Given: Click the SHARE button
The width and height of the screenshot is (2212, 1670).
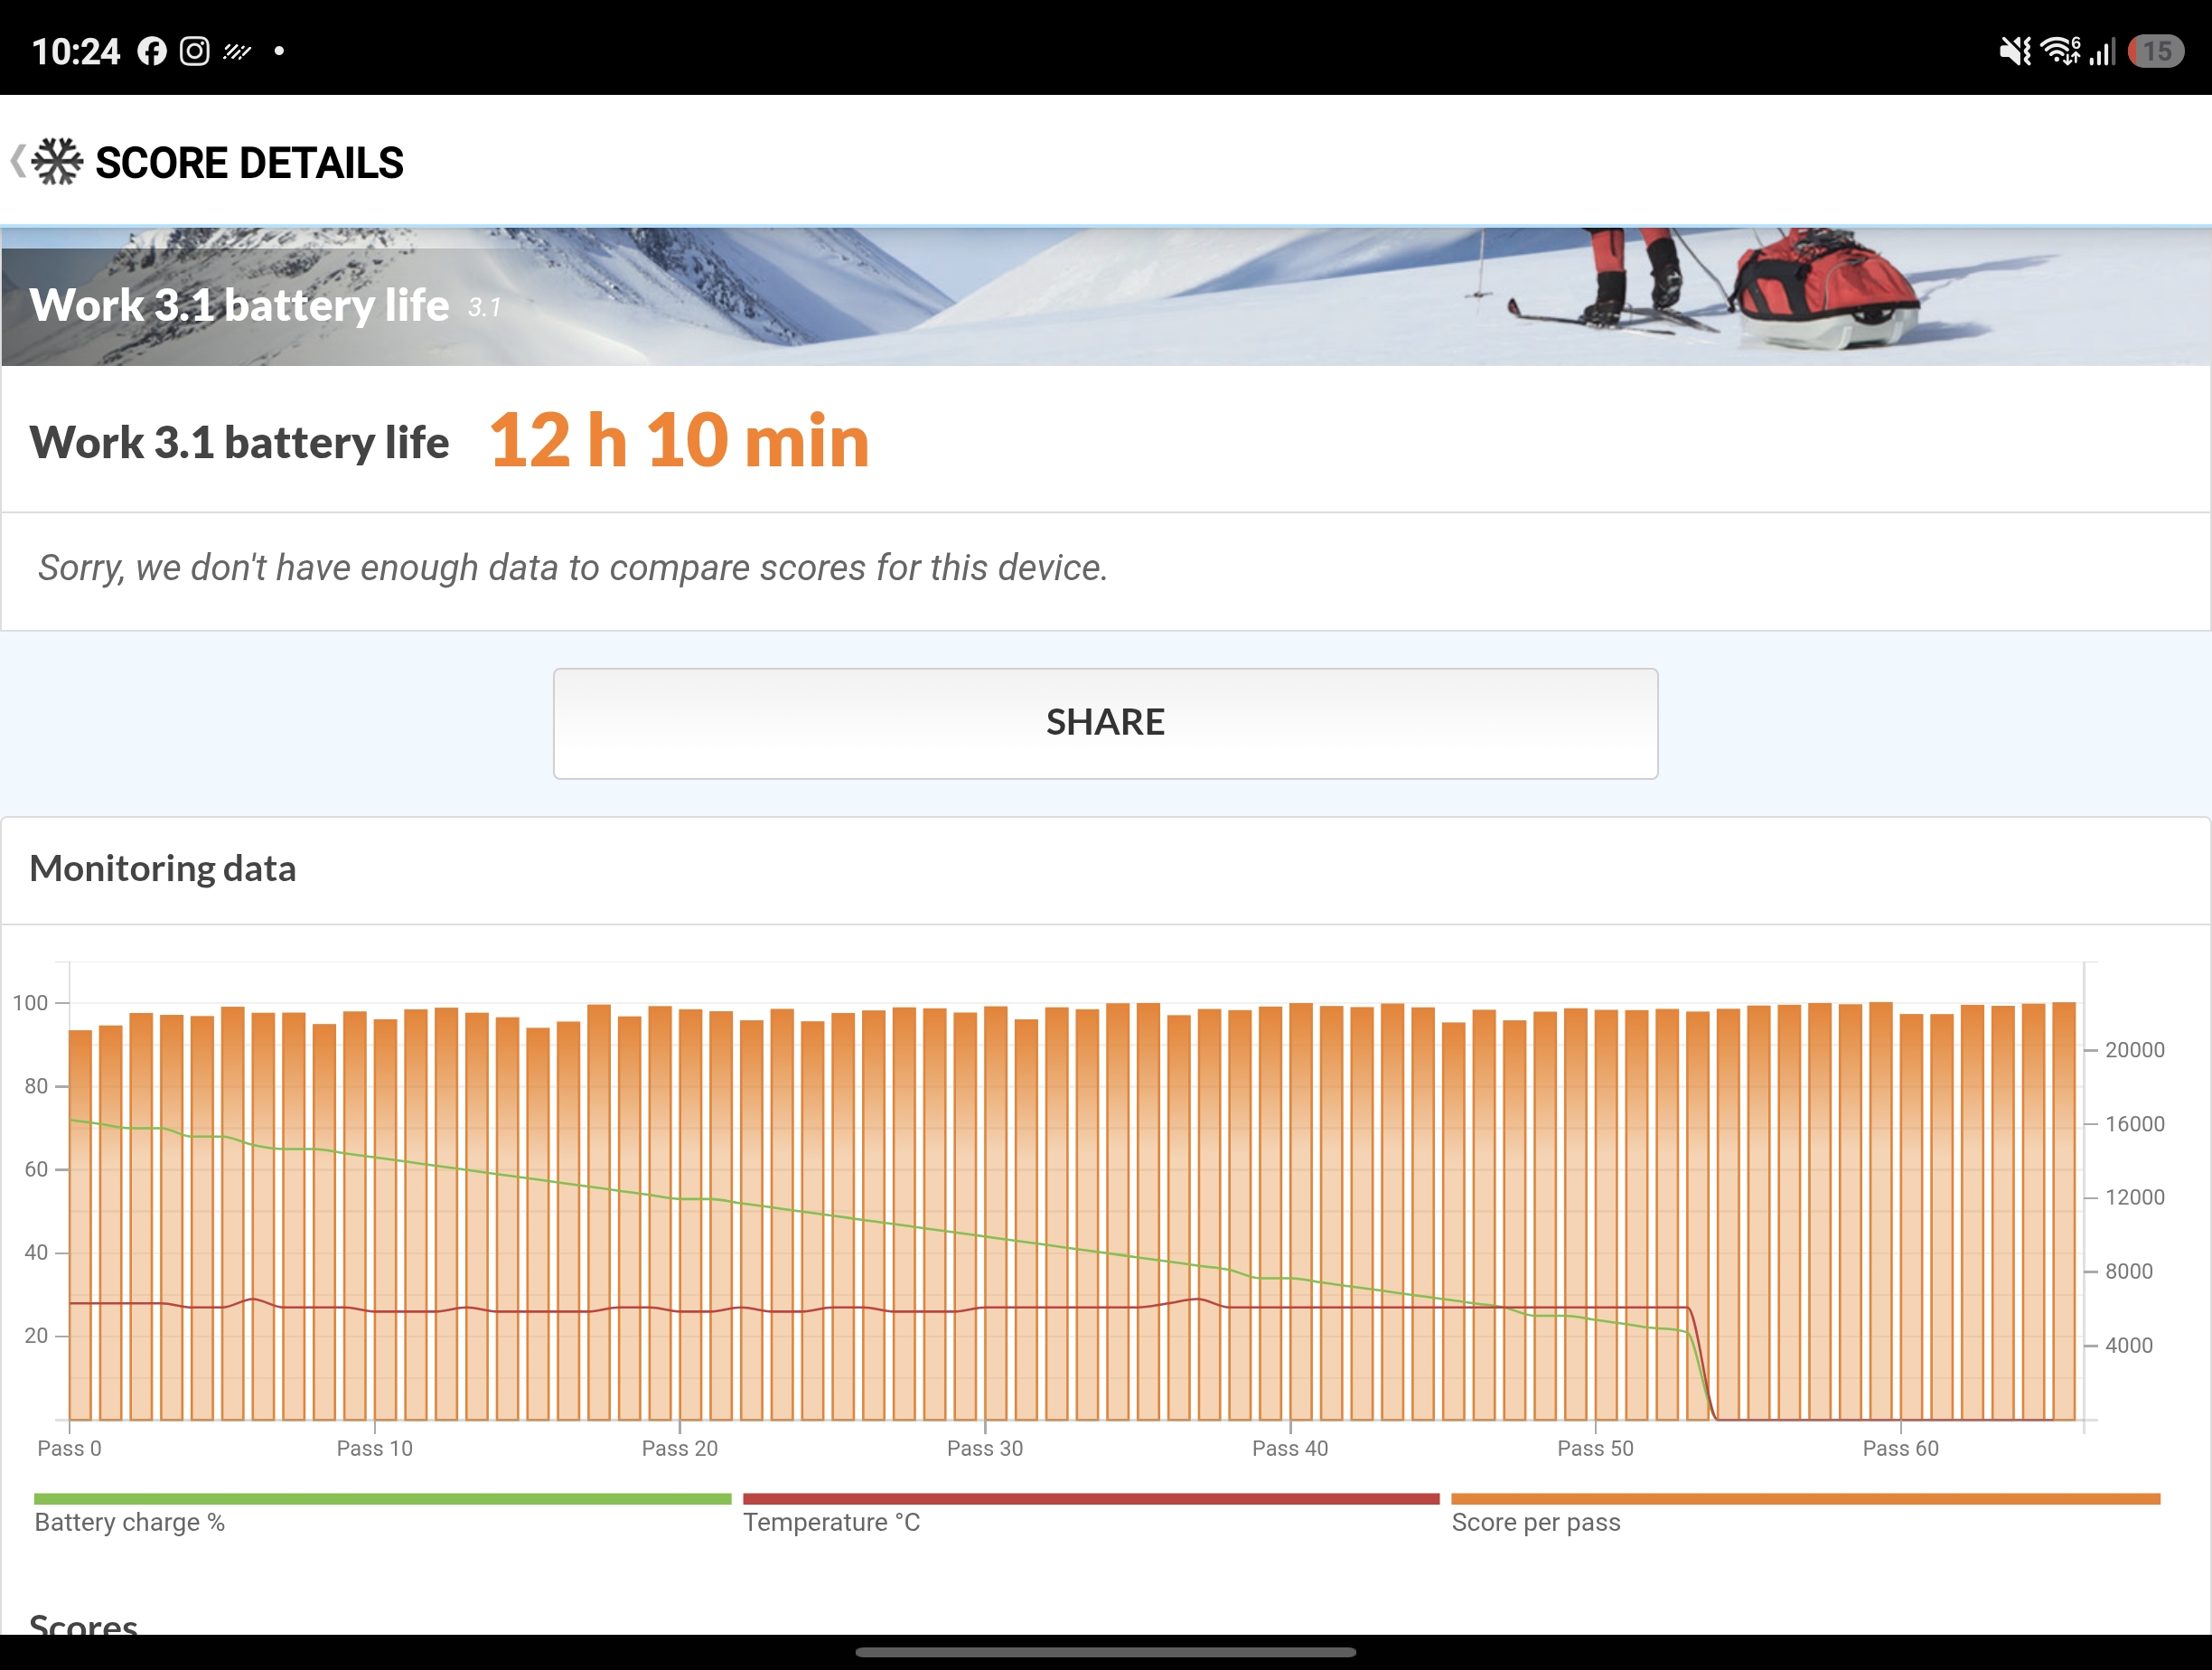Looking at the screenshot, I should [x=1105, y=723].
